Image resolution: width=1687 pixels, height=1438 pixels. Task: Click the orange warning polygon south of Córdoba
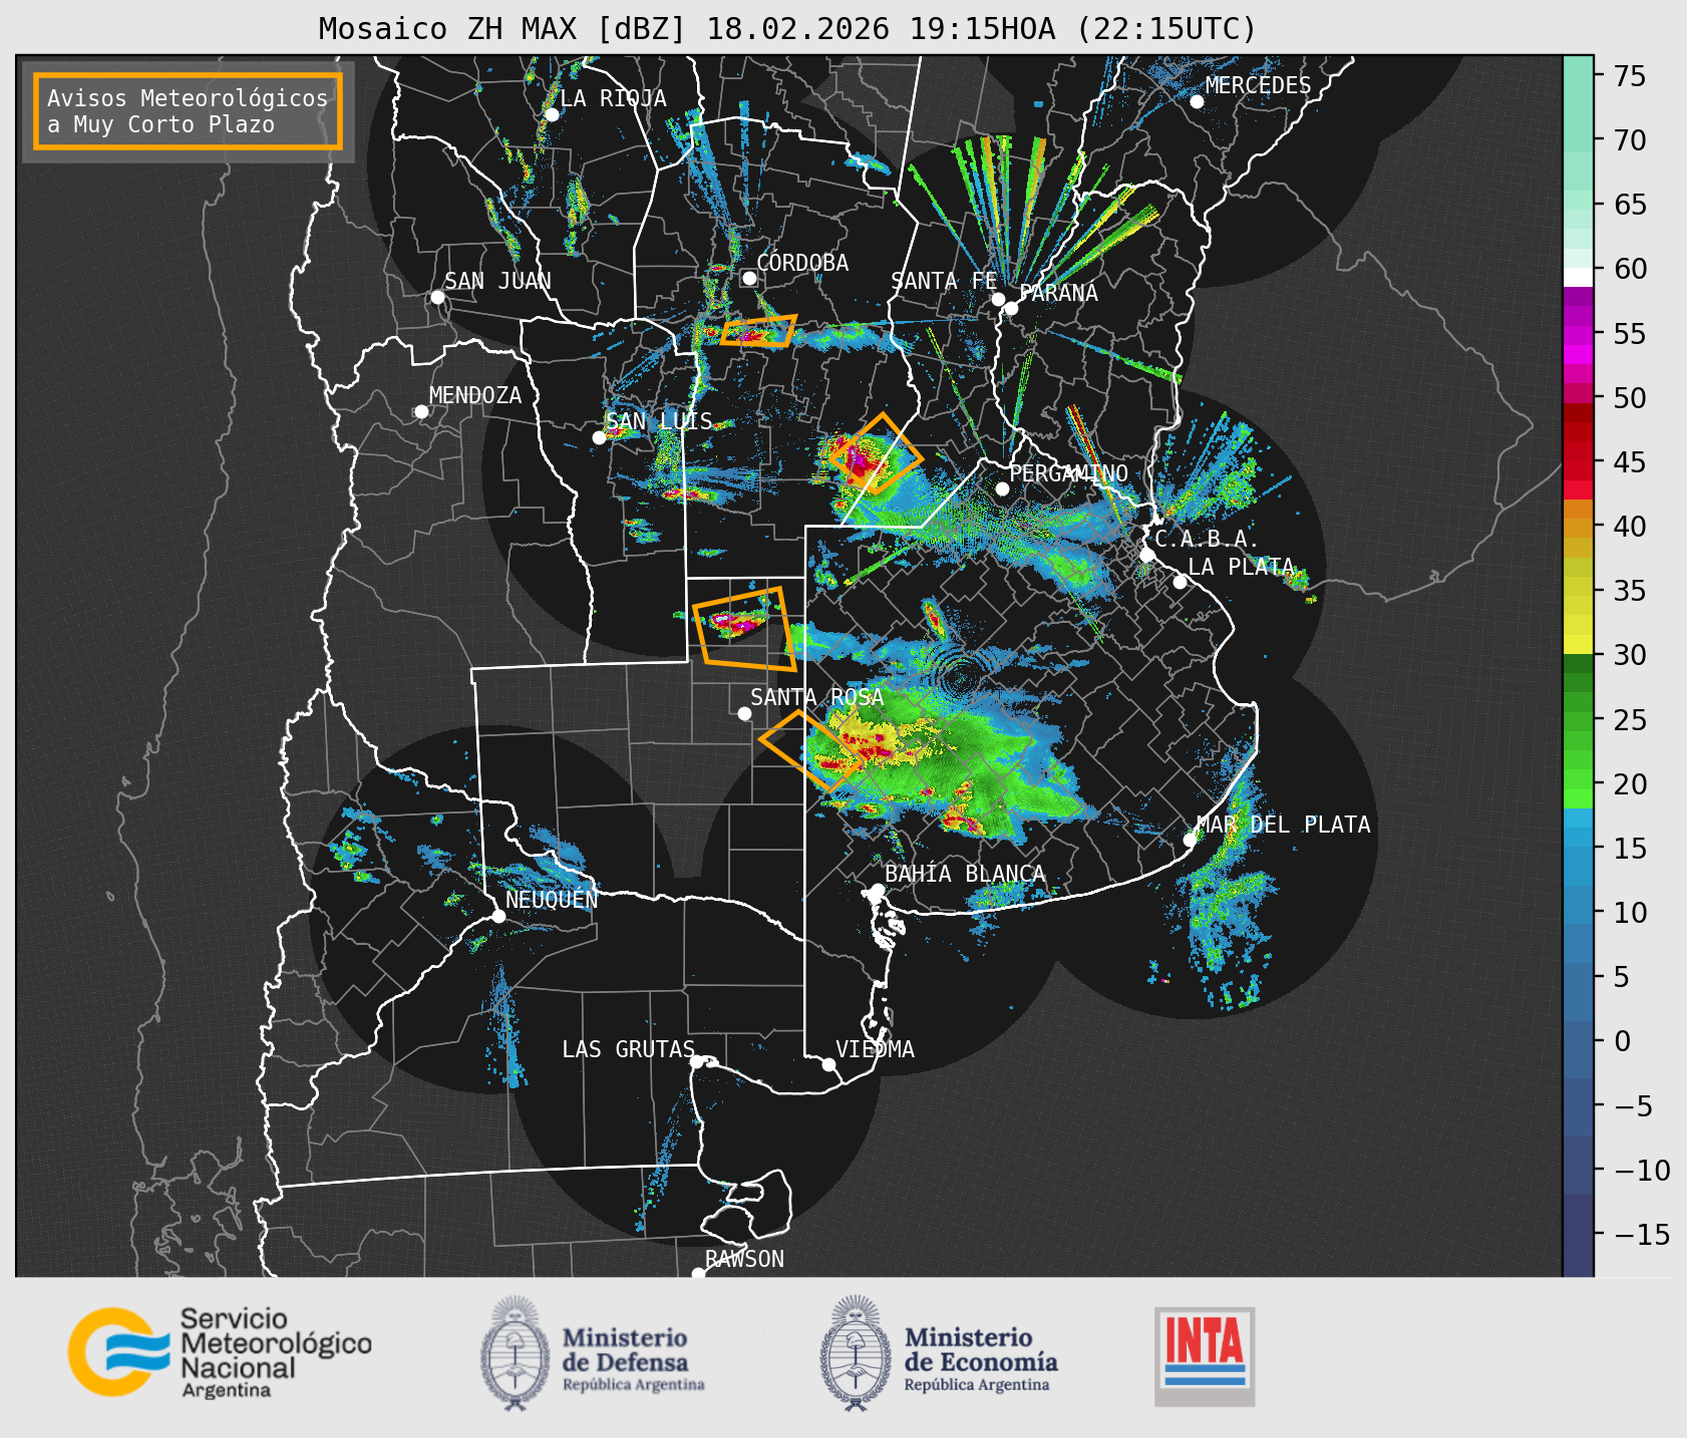click(758, 331)
